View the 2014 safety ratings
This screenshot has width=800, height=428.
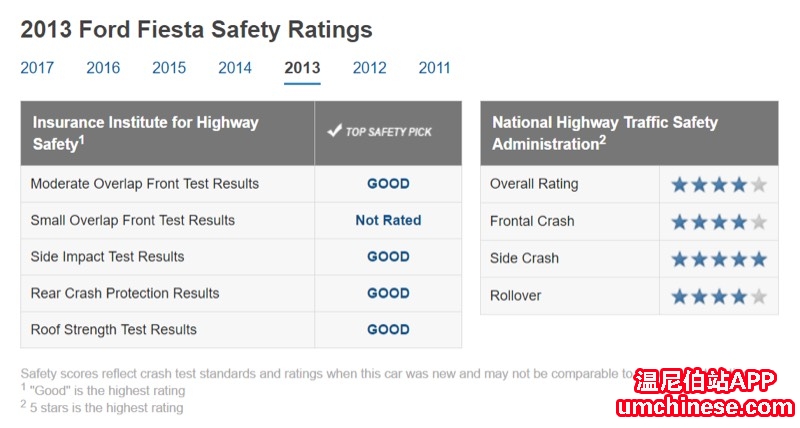coord(235,68)
